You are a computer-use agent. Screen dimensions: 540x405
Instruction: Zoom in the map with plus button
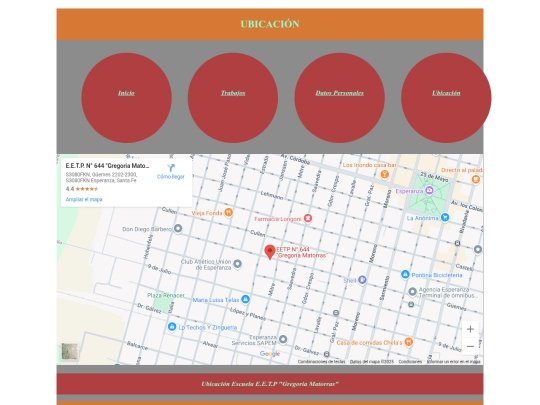470,329
